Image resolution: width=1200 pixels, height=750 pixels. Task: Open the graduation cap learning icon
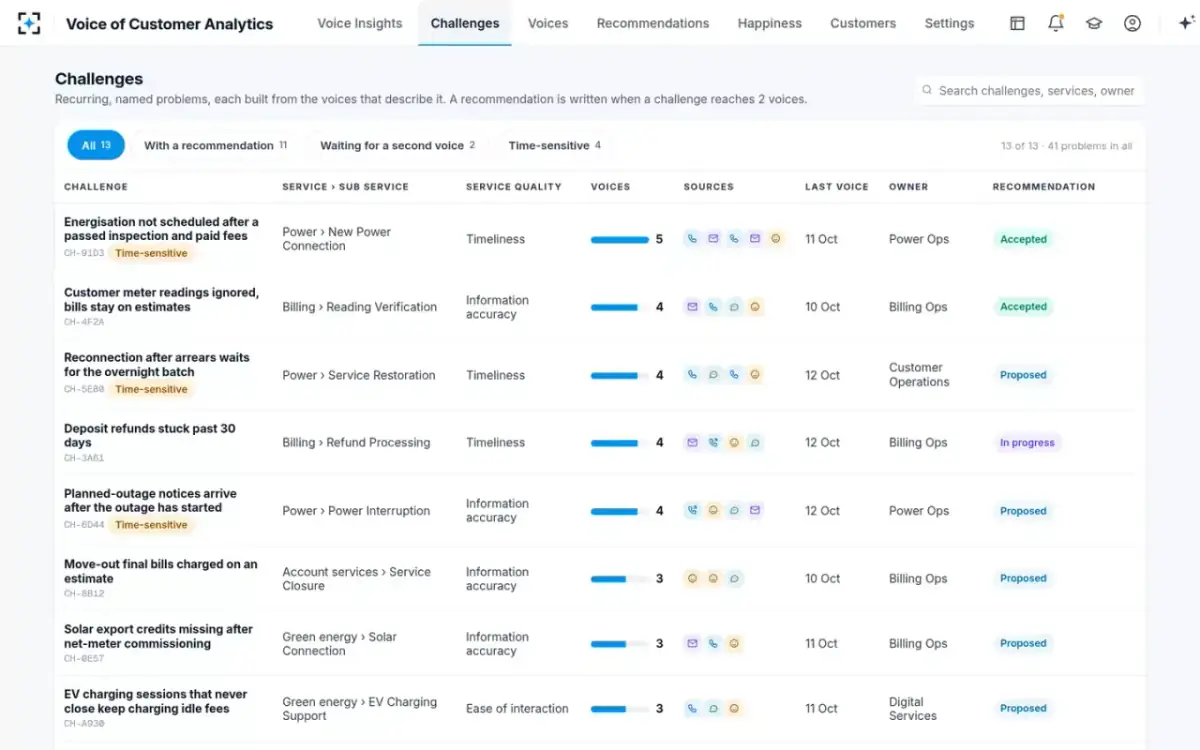1094,23
